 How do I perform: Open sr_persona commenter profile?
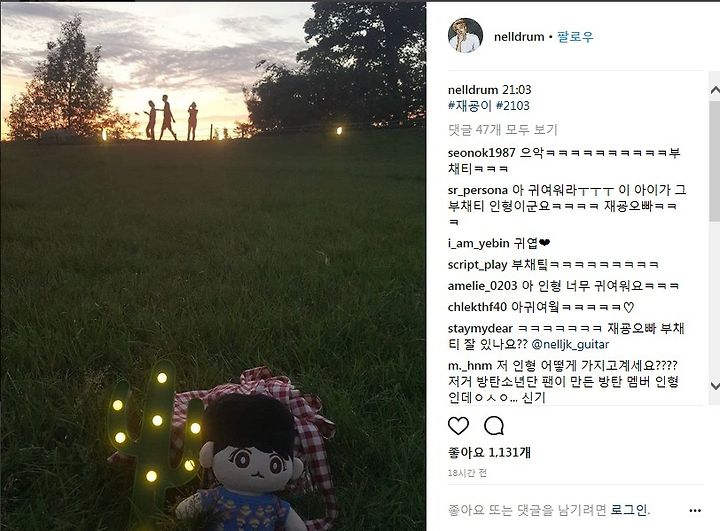pos(478,190)
